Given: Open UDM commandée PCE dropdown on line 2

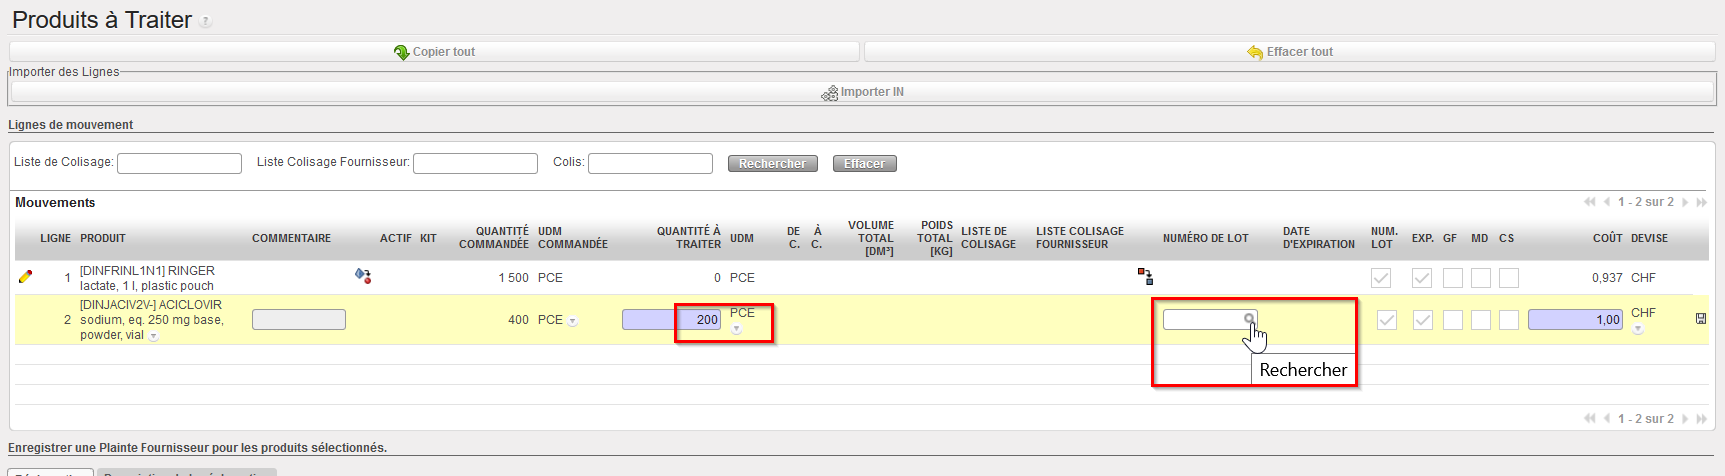Looking at the screenshot, I should click(x=573, y=321).
